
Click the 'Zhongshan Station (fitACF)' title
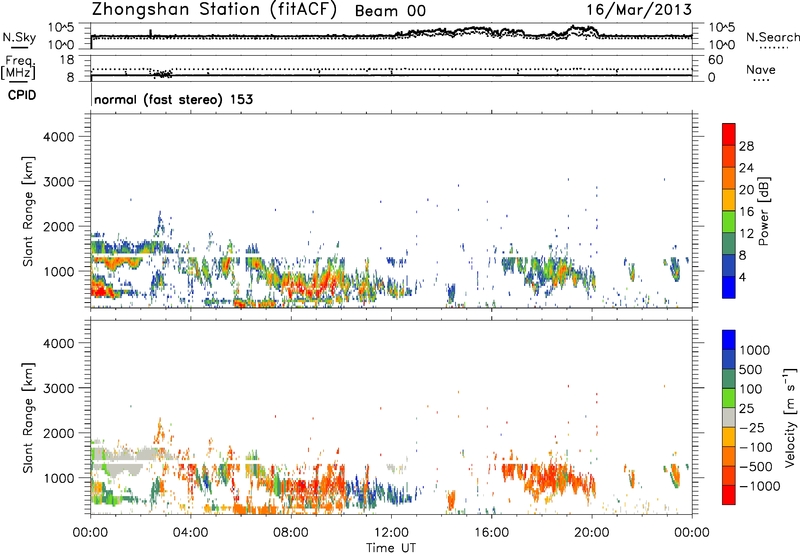(x=214, y=10)
